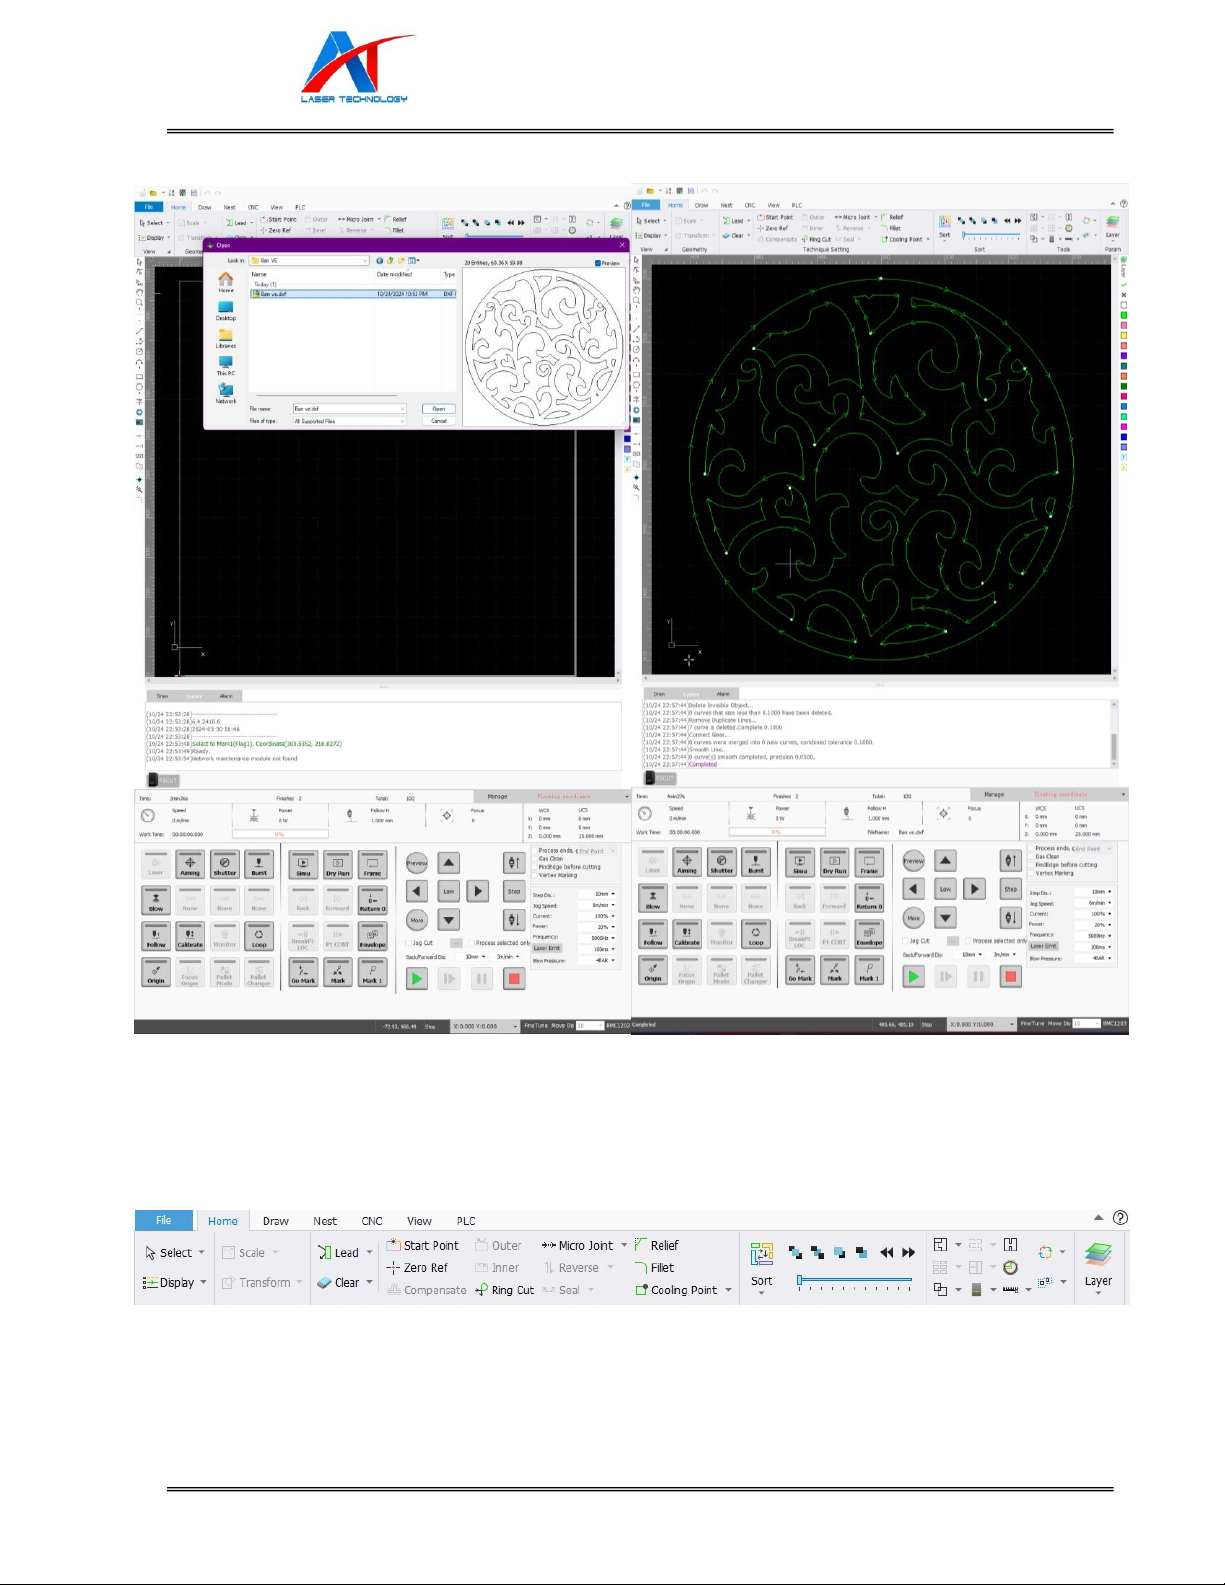Viewport: 1225px width, 1585px height.
Task: Expand the Lead dropdown in the bottom ribbon
Action: click(369, 1253)
